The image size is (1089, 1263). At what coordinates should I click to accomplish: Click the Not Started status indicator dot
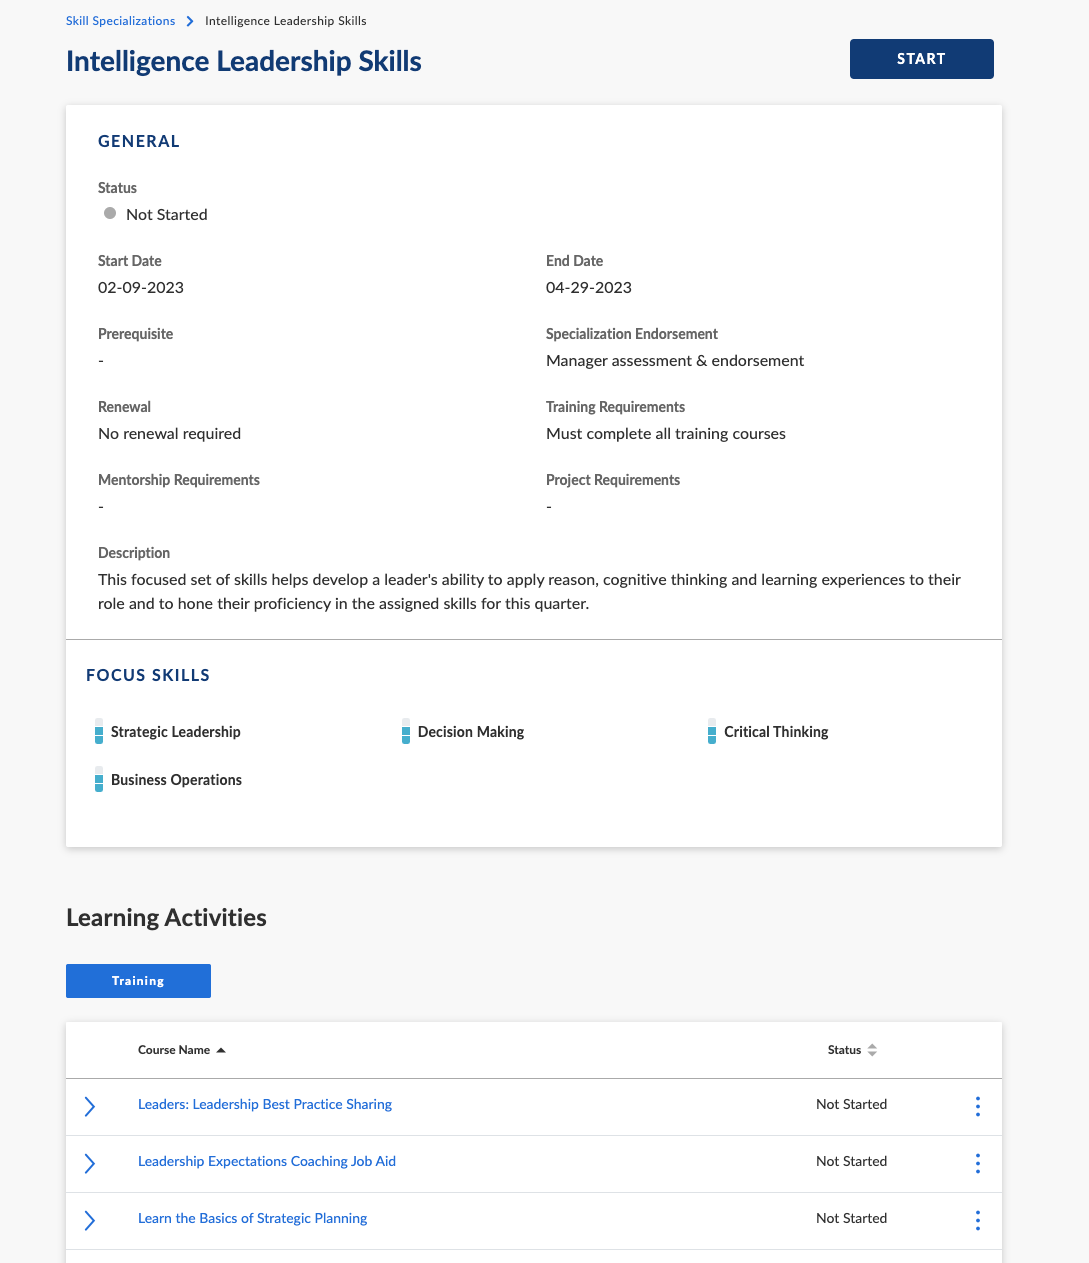[110, 213]
